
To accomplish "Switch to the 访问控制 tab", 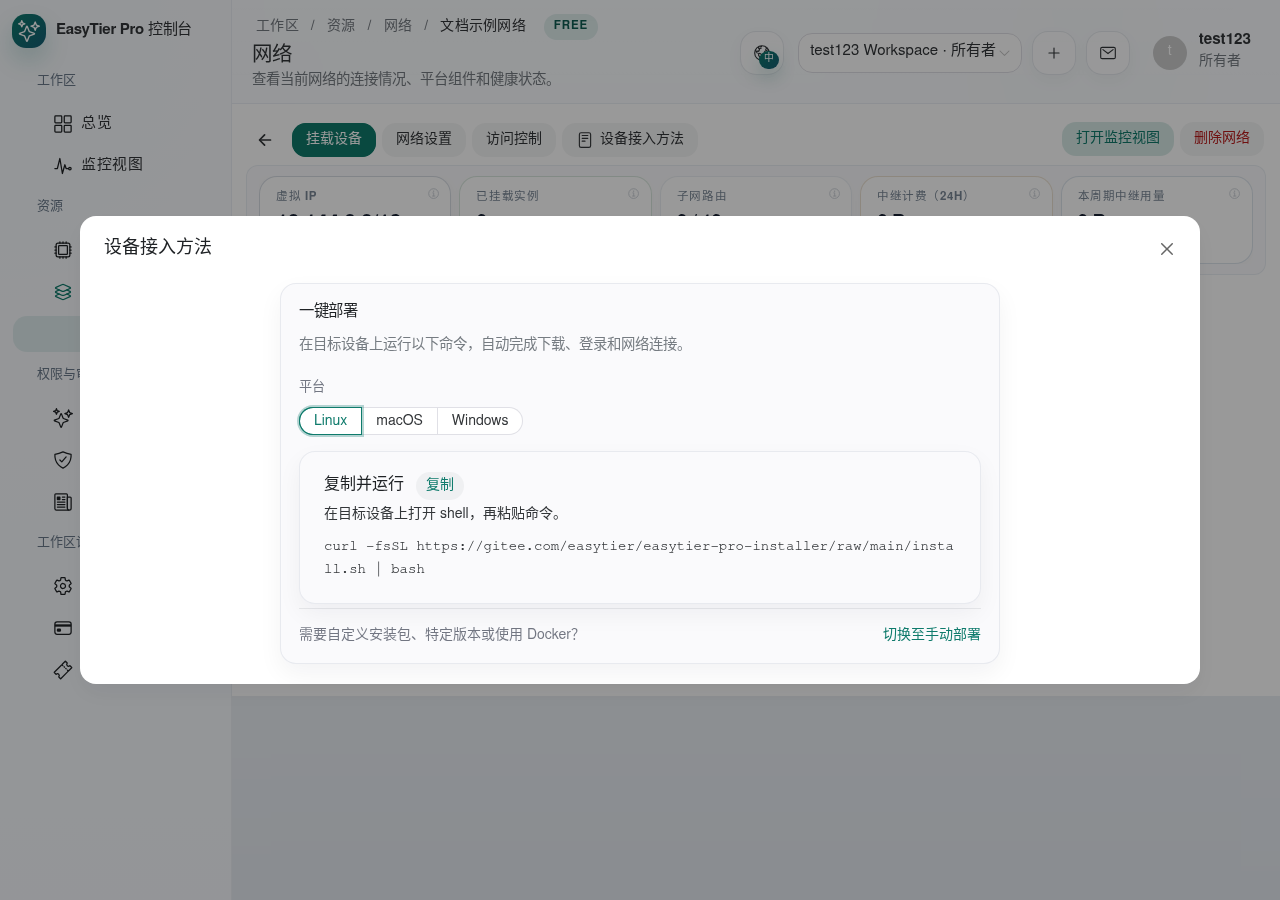I will pos(514,140).
